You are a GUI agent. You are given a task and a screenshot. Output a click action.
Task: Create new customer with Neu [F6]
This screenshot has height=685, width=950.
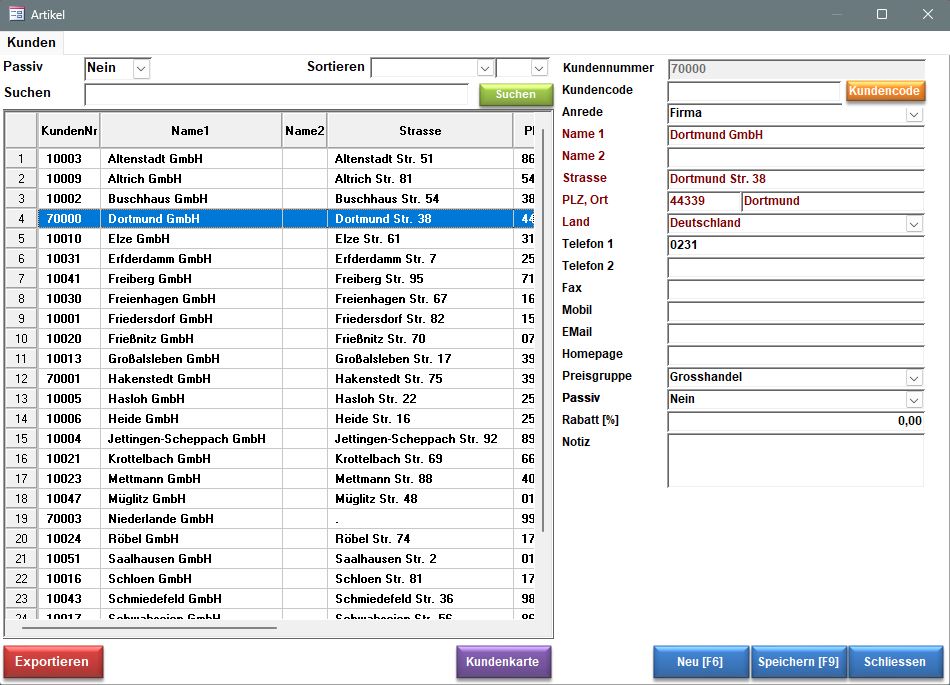coord(700,662)
